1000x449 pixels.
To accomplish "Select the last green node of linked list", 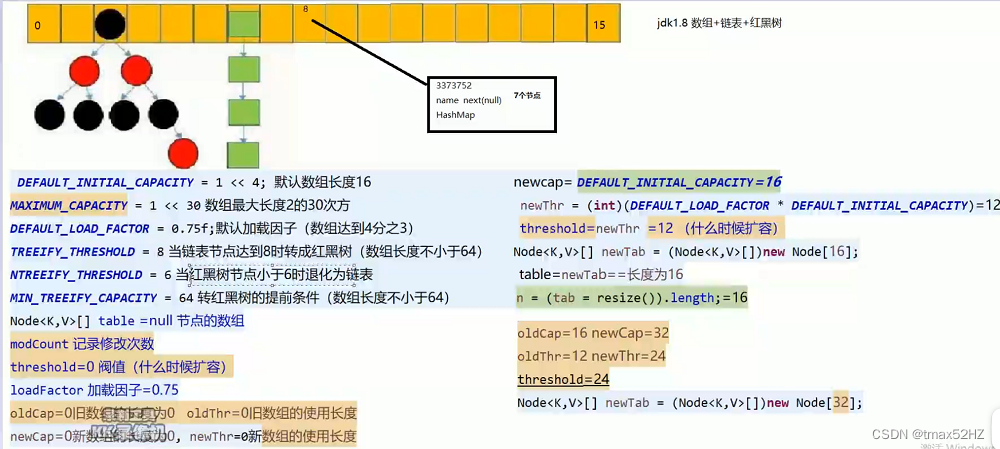I will (244, 155).
